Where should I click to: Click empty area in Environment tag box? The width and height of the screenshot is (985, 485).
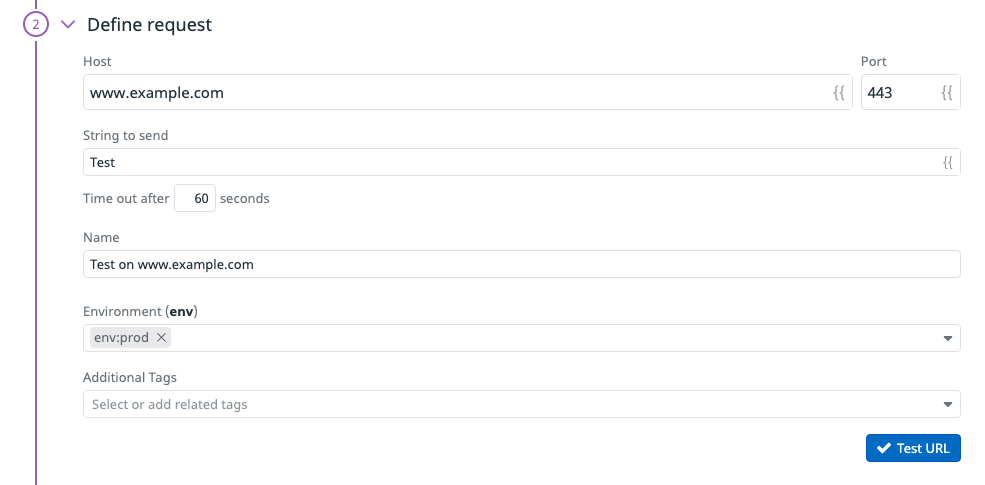pos(553,338)
